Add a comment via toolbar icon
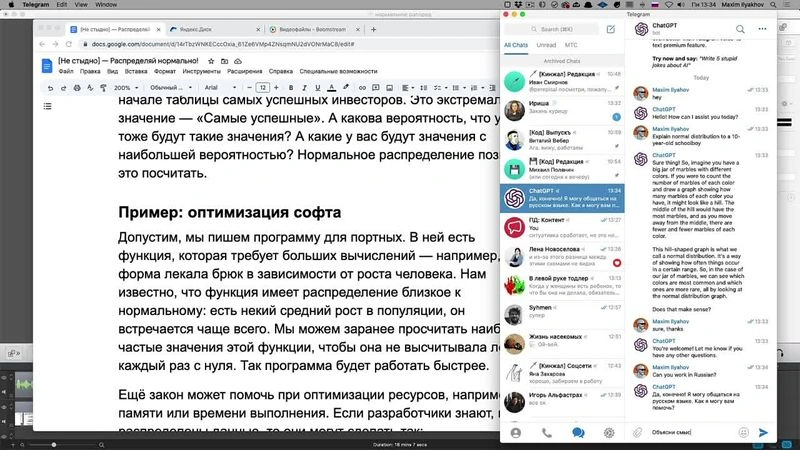This screenshot has width=800, height=450. (x=376, y=88)
